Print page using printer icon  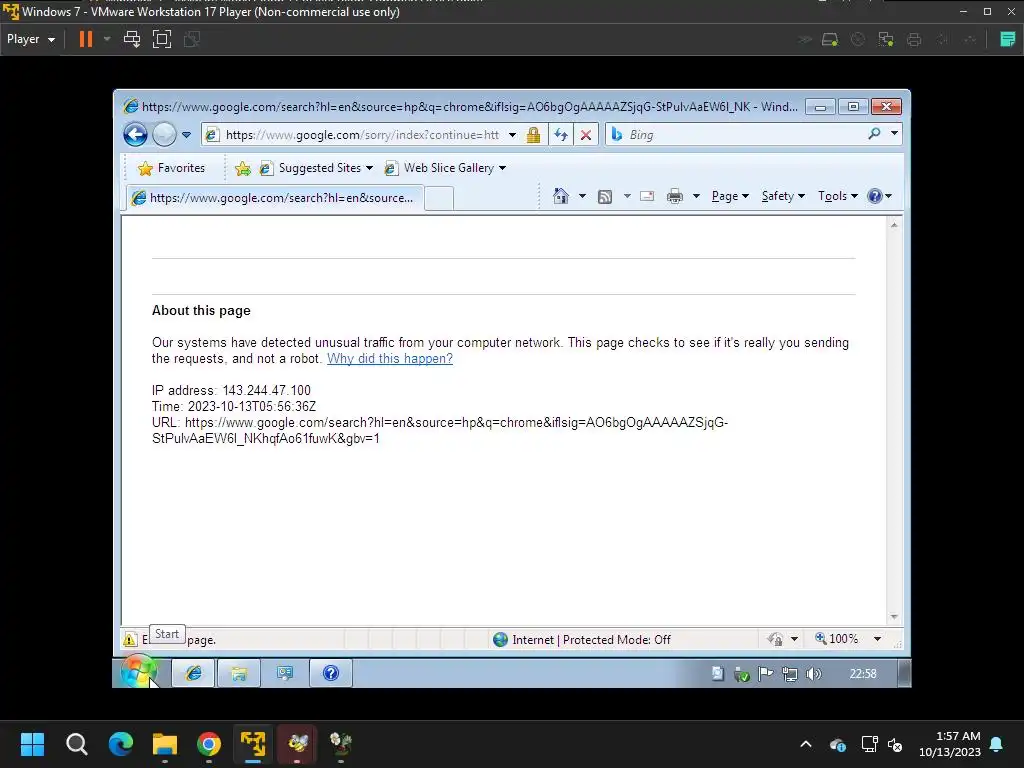[675, 197]
